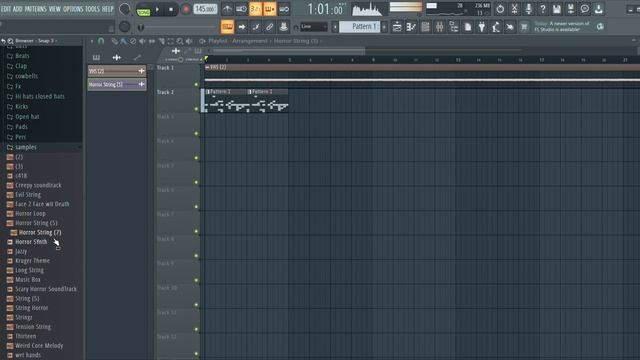
Task: Open the PATTERNS menu
Action: [x=36, y=9]
